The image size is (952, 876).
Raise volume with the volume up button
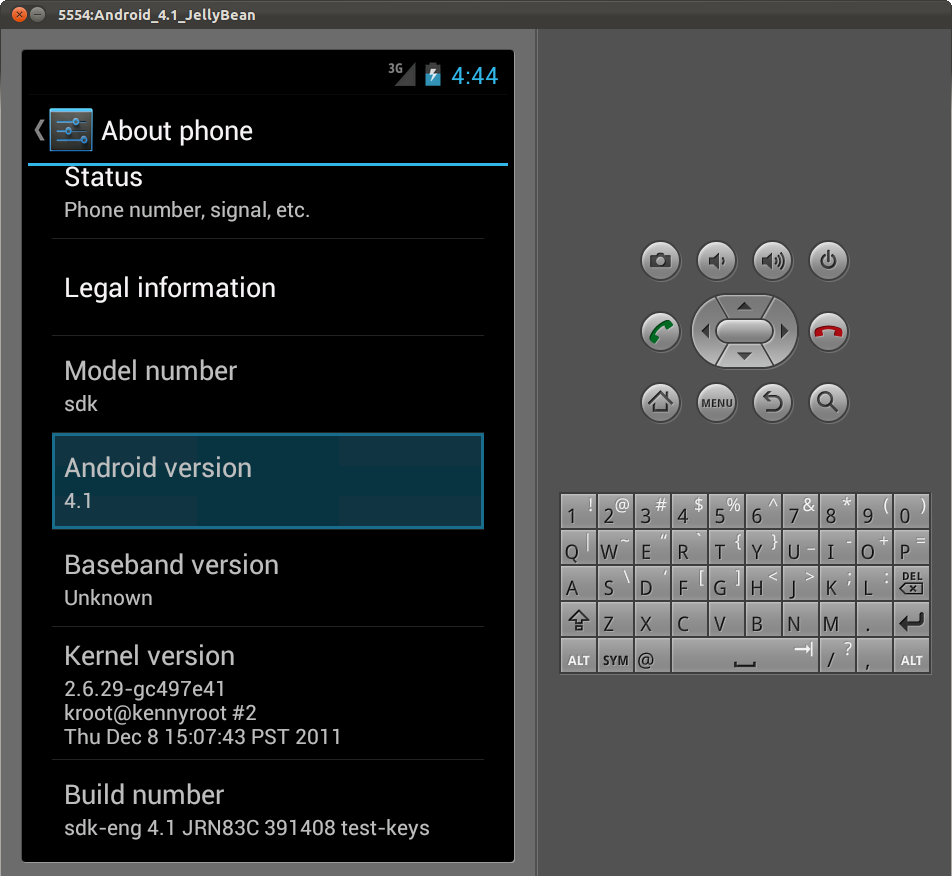(772, 261)
